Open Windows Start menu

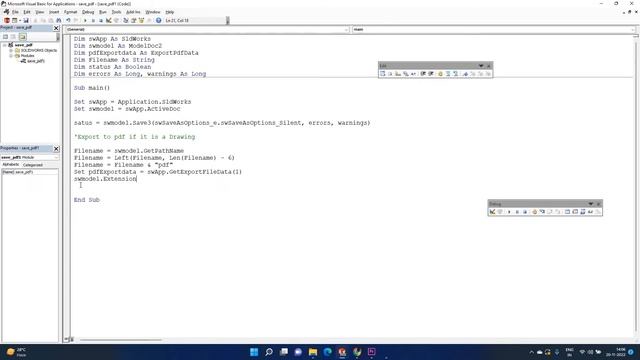click(x=254, y=352)
